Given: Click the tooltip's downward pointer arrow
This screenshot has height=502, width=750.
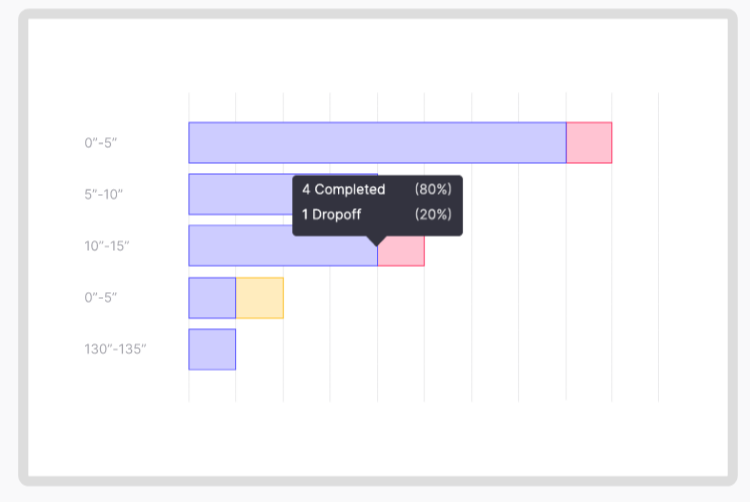Looking at the screenshot, I should tap(377, 240).
